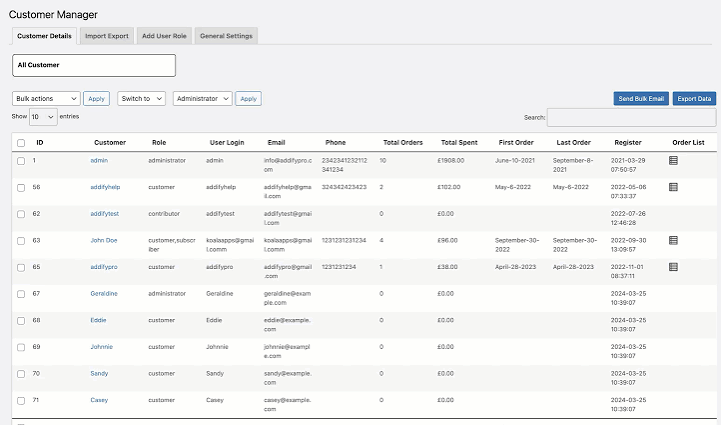The width and height of the screenshot is (721, 425).
Task: Open the Casey customer link
Action: point(99,400)
